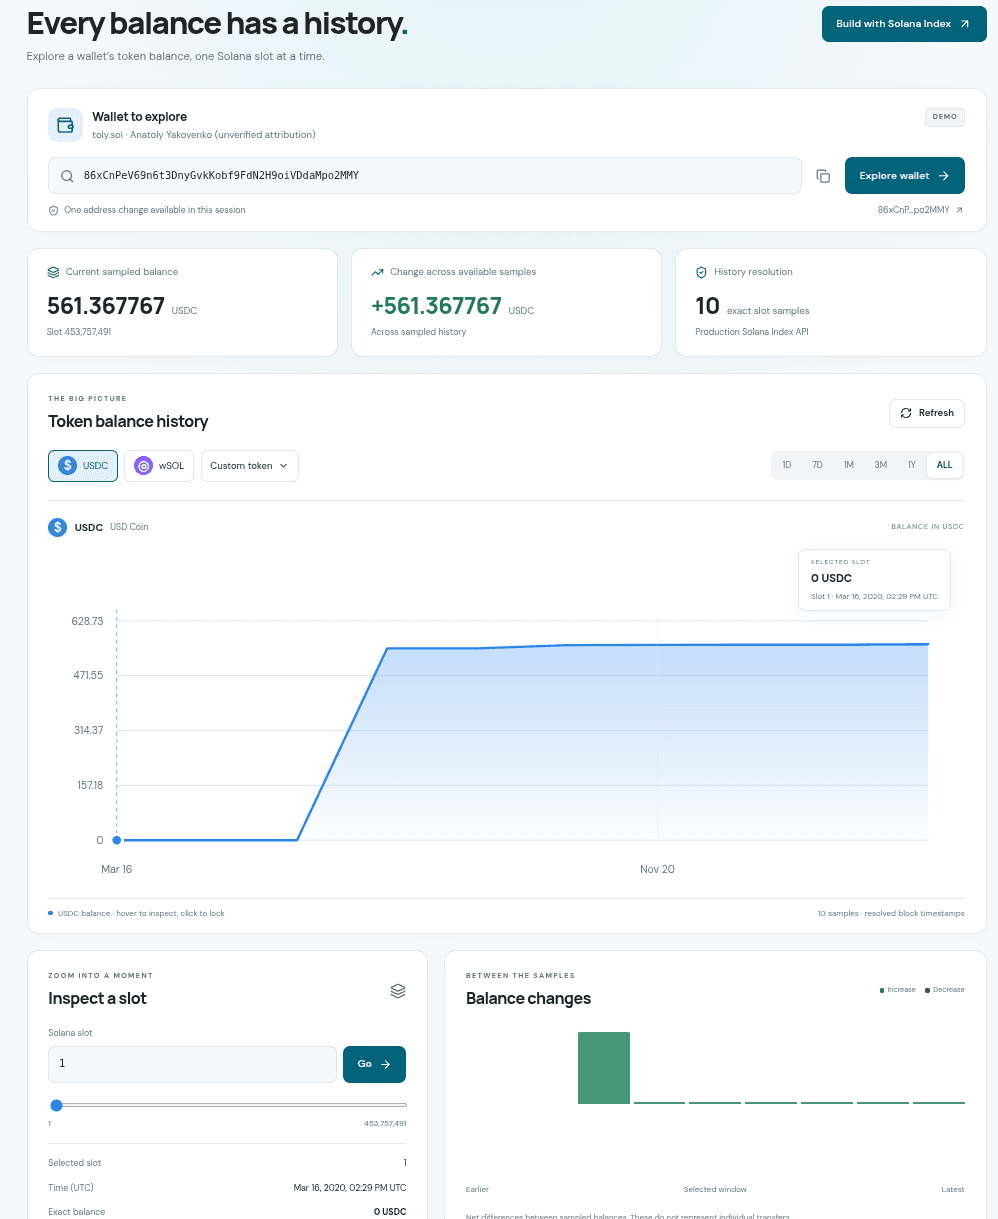Click the blue point at Mar 16 on chart
This screenshot has width=998, height=1219.
117,840
